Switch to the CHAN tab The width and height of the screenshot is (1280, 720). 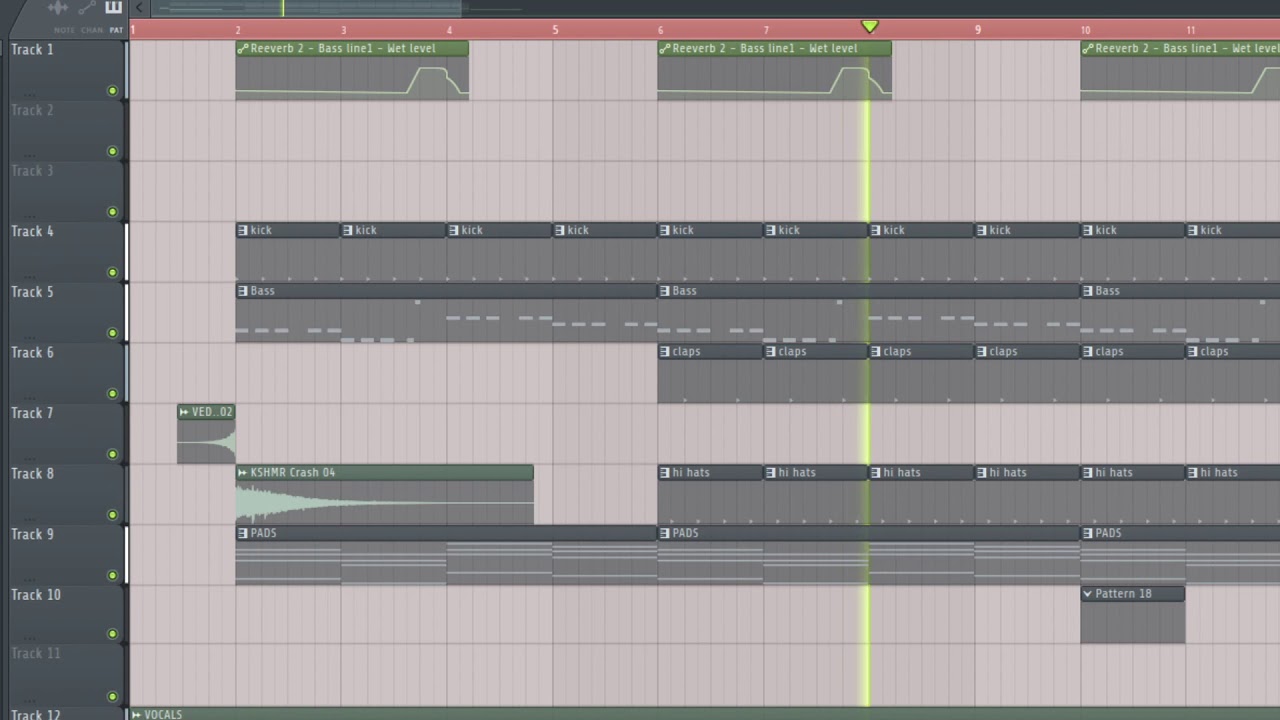[x=92, y=30]
